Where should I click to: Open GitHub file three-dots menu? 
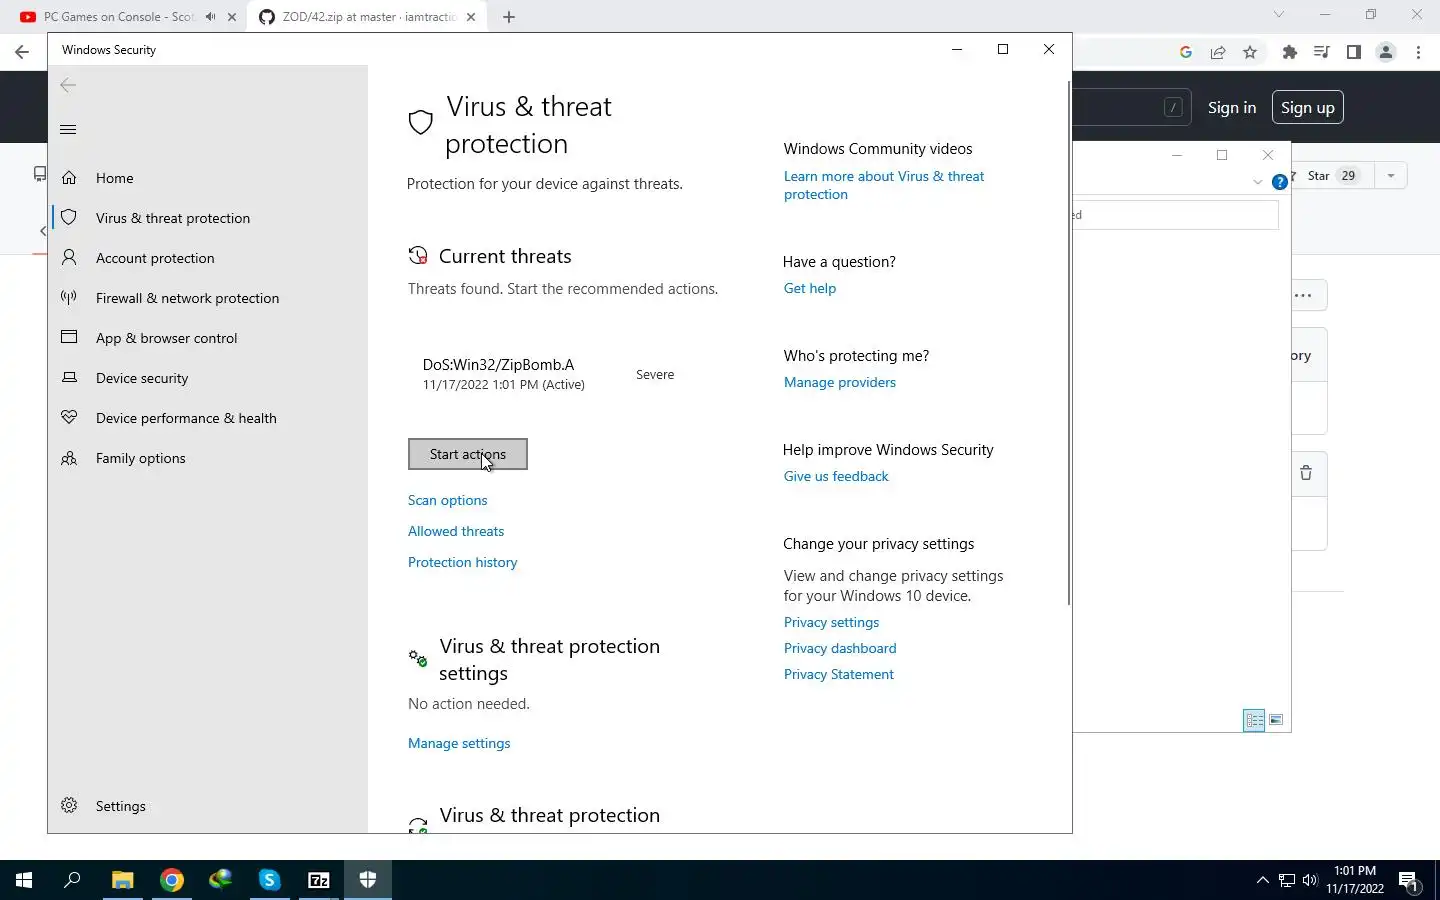pyautogui.click(x=1303, y=295)
